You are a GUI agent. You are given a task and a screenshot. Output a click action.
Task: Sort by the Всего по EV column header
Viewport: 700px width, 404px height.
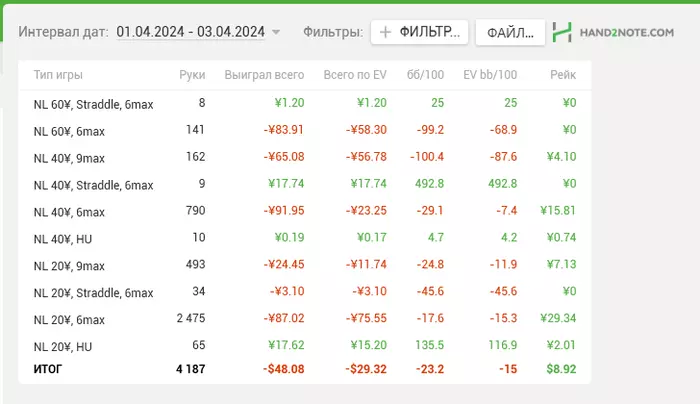[x=355, y=75]
